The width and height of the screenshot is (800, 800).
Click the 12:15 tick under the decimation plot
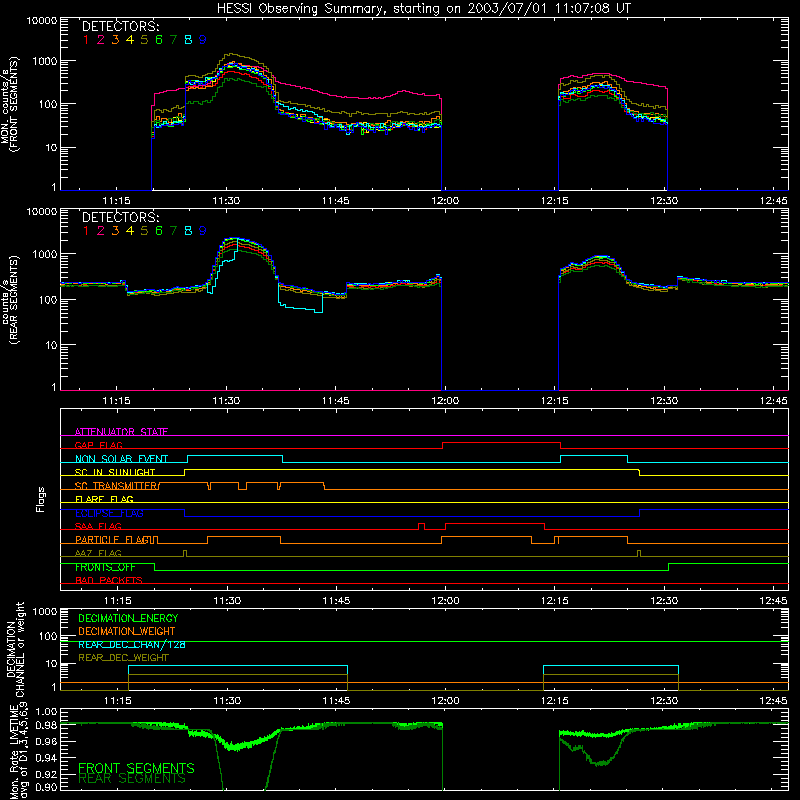click(555, 701)
